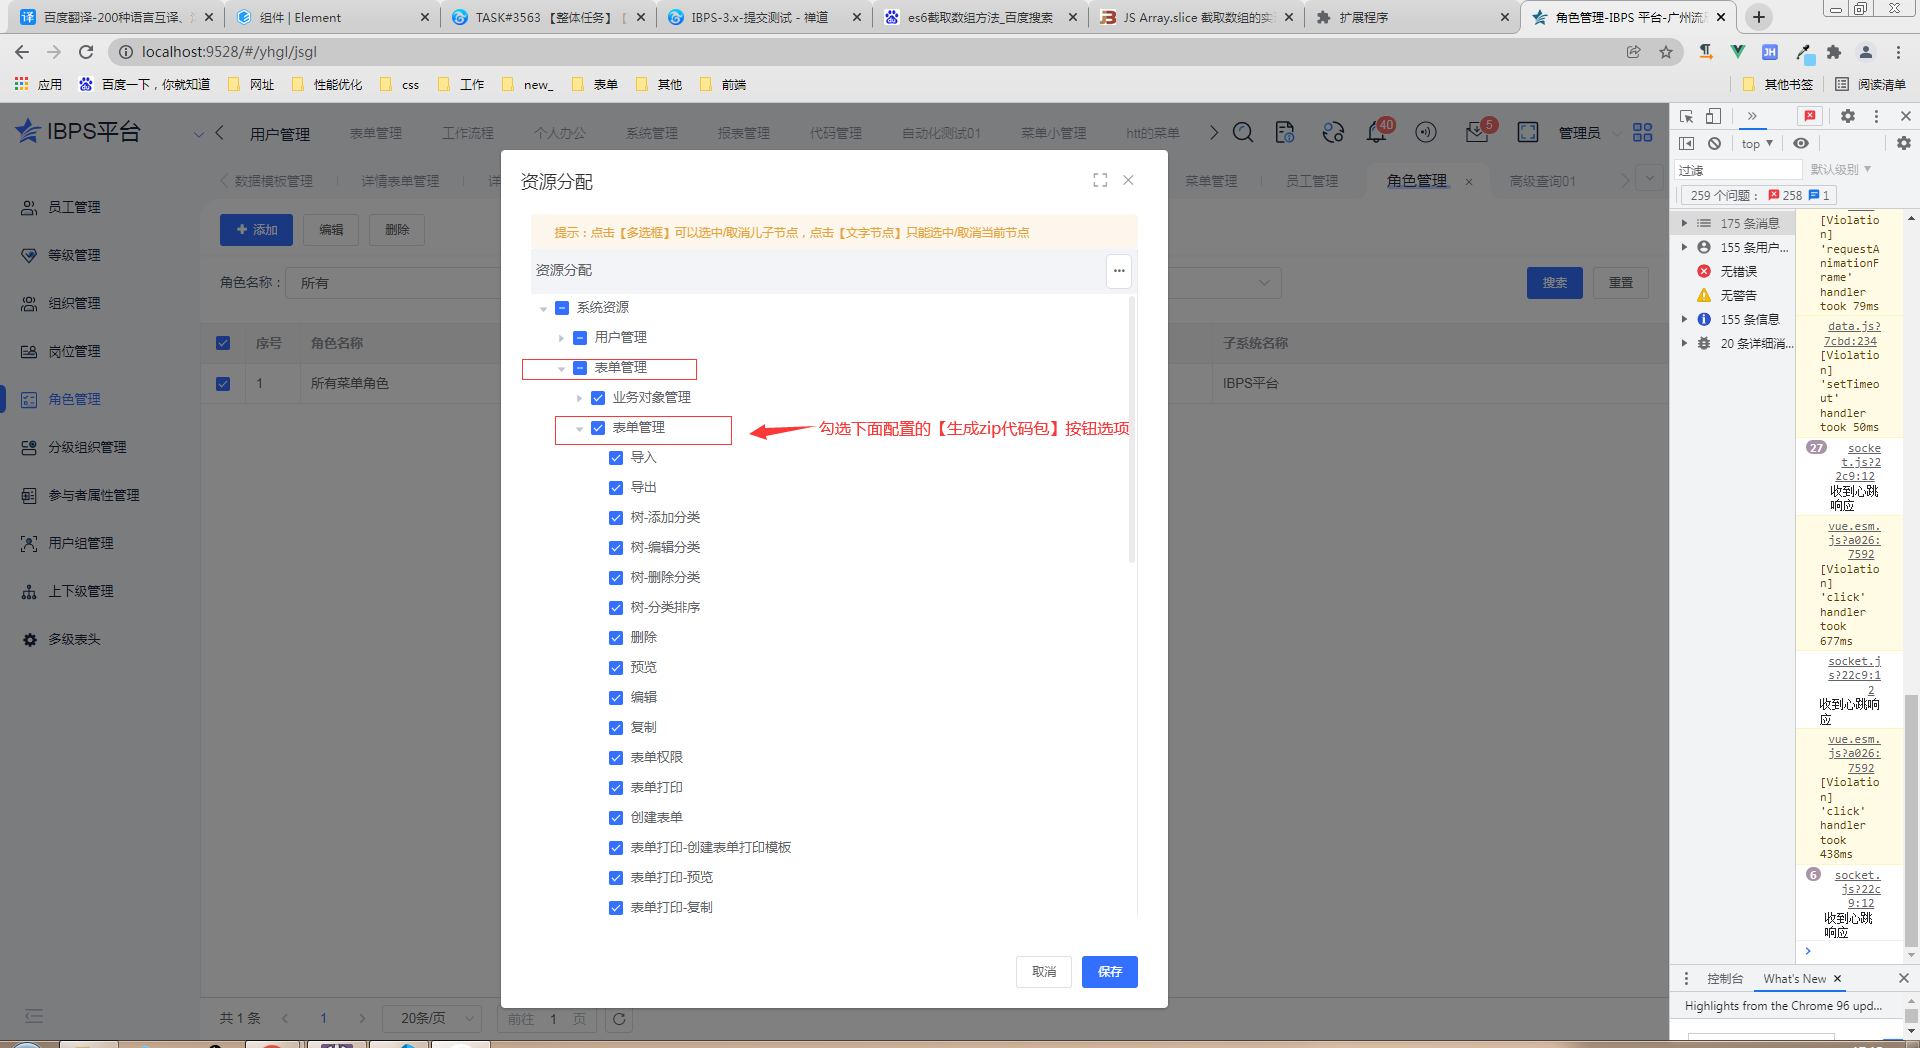
Task: Collapse the 系统资源 tree node
Action: point(543,309)
